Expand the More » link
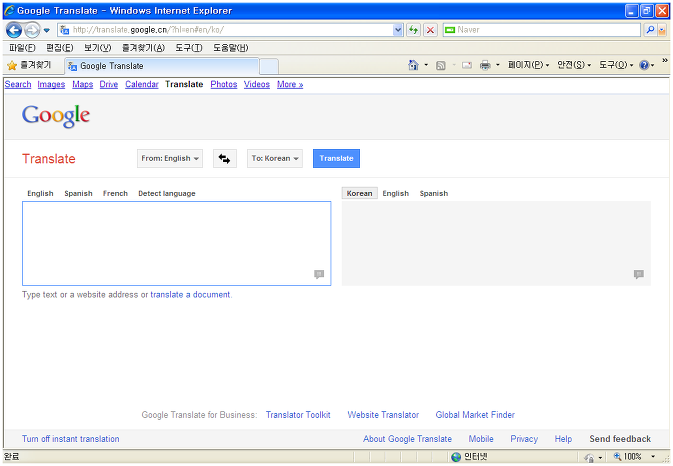This screenshot has width=673, height=466. [290, 85]
